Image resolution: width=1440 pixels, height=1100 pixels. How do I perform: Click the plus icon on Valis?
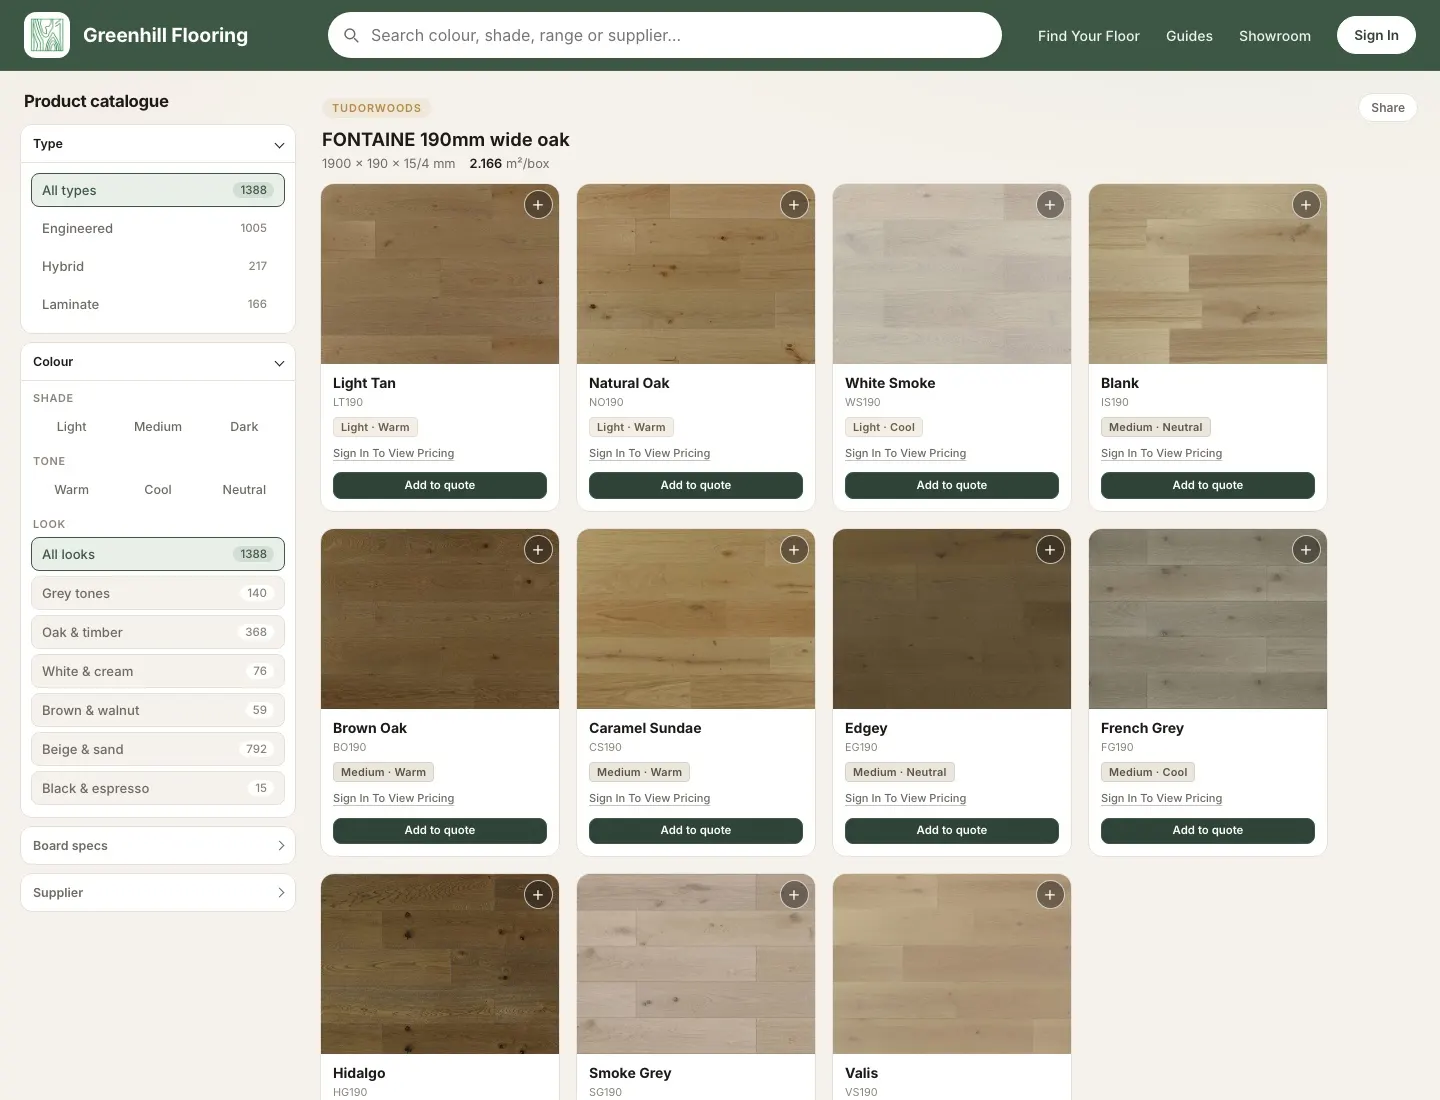click(1050, 895)
